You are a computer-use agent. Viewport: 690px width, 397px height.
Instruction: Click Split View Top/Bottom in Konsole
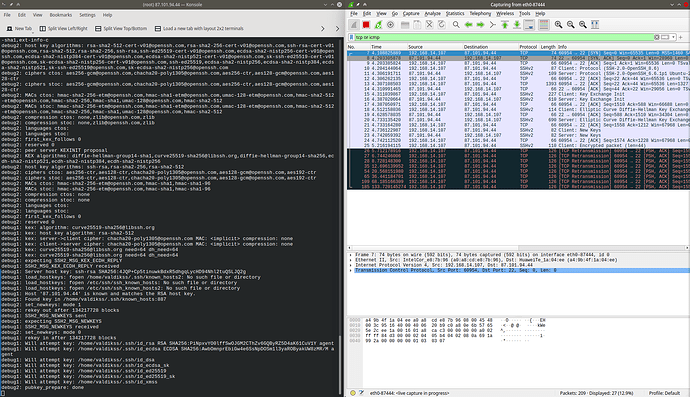(121, 29)
